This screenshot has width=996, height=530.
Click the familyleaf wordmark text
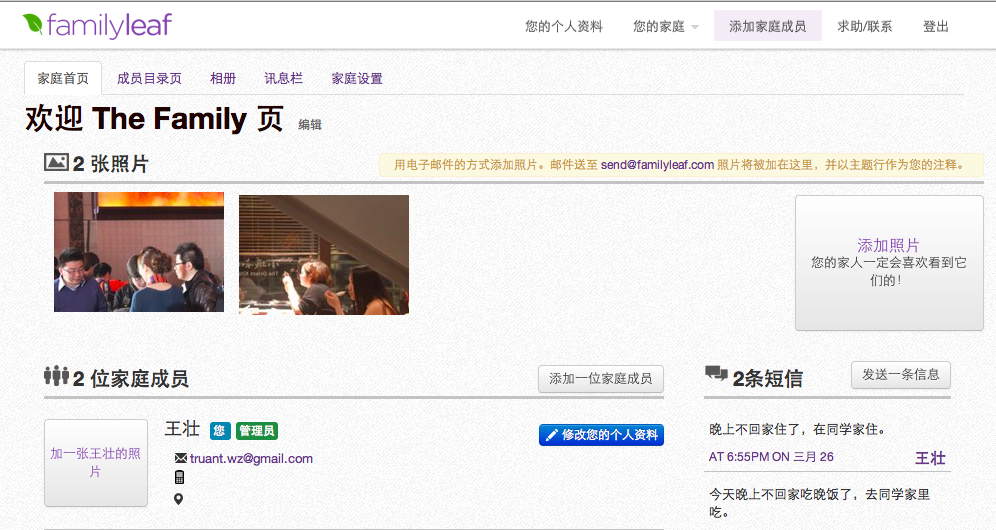109,25
